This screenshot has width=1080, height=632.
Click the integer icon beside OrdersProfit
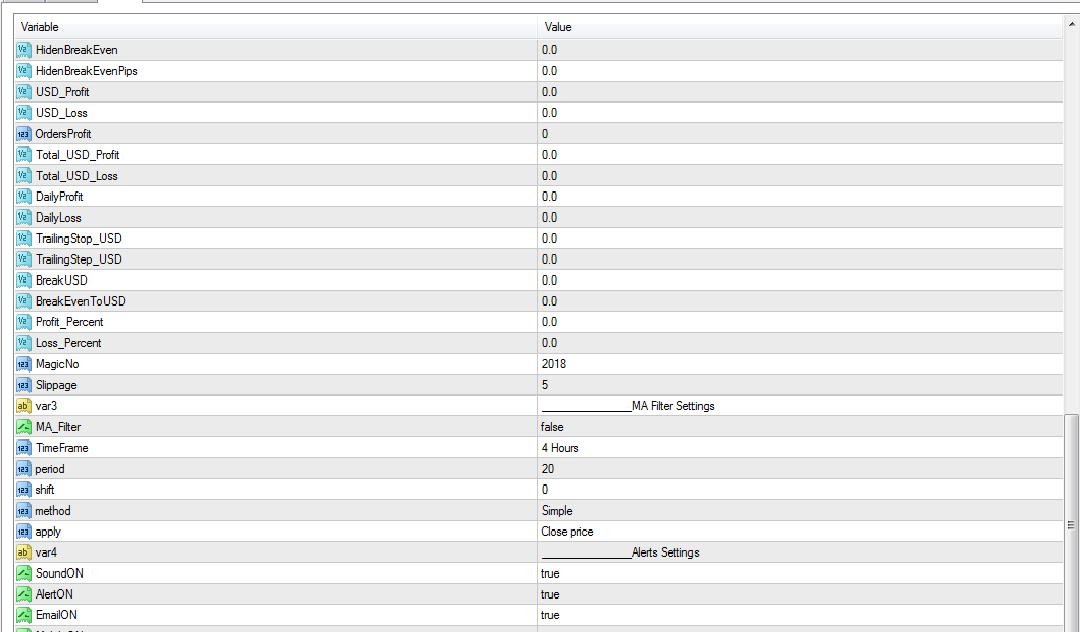coord(23,134)
